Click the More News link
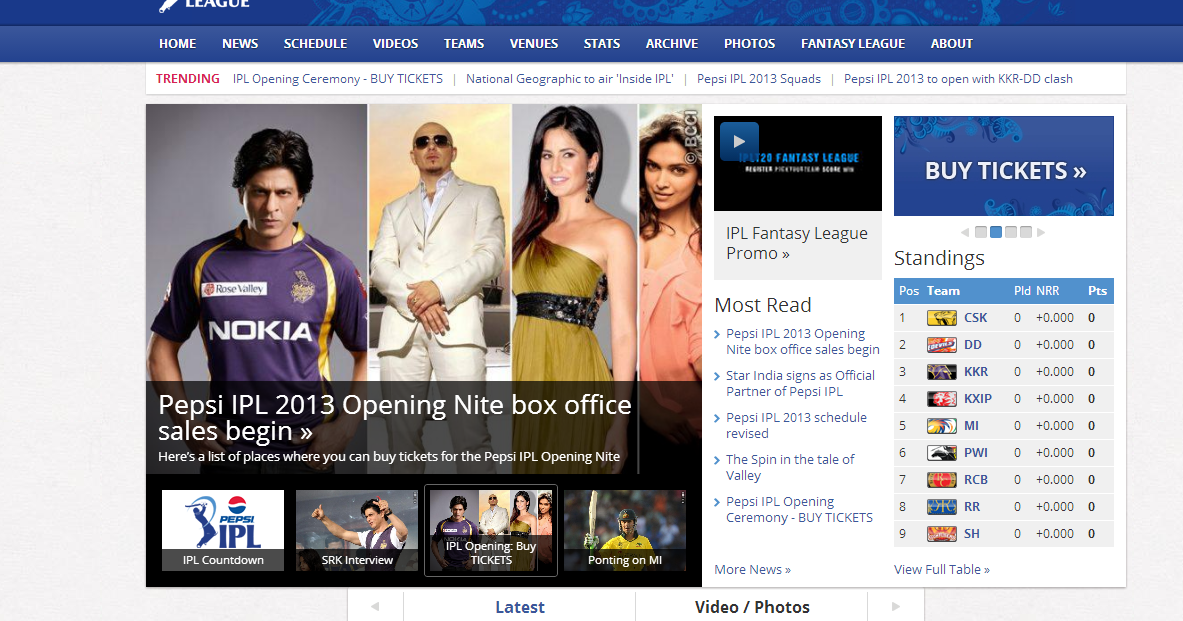Screen dimensions: 1183x621 [x=752, y=570]
